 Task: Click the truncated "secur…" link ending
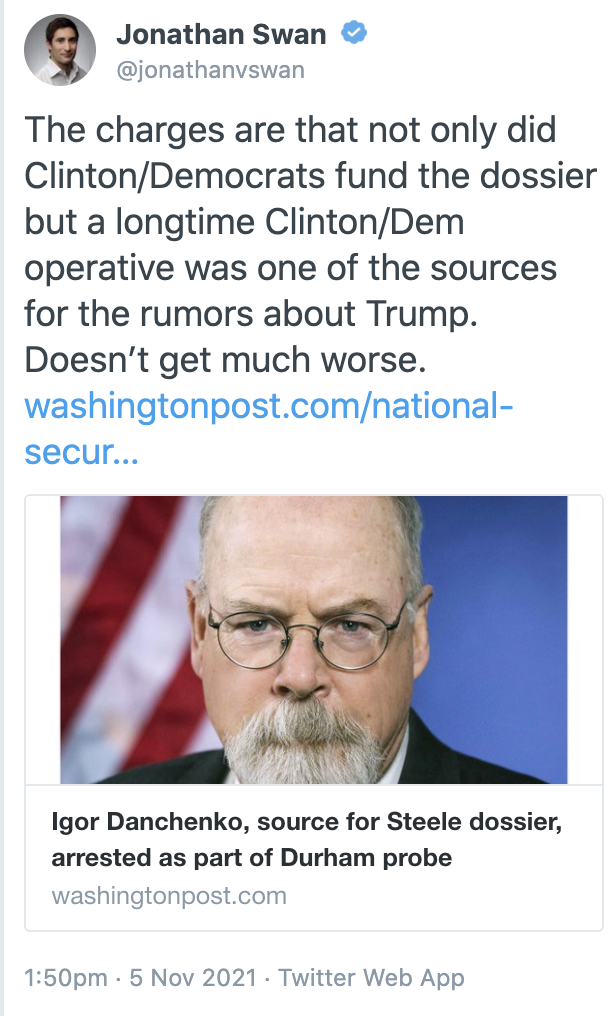point(81,453)
